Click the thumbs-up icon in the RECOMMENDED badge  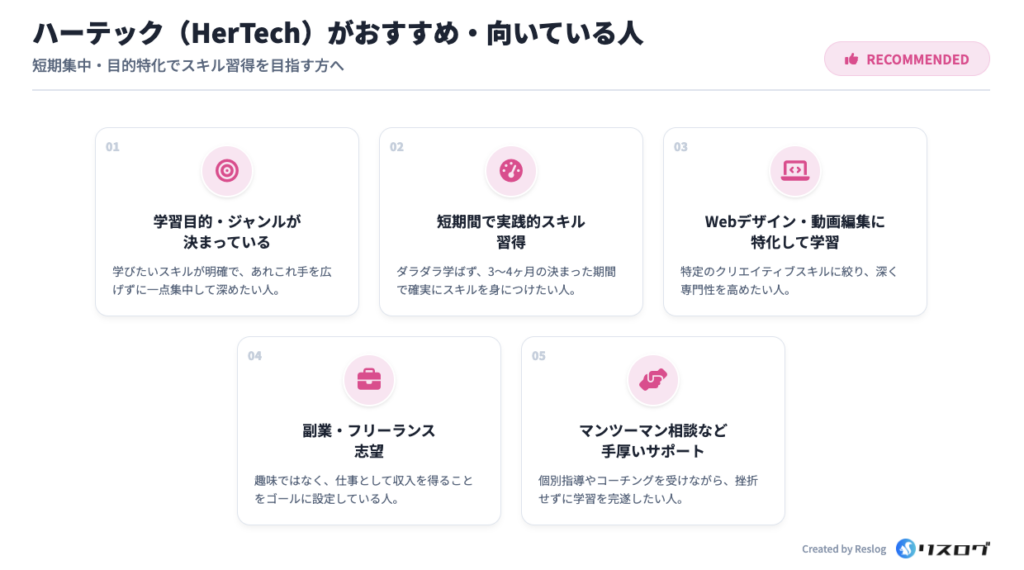click(852, 59)
